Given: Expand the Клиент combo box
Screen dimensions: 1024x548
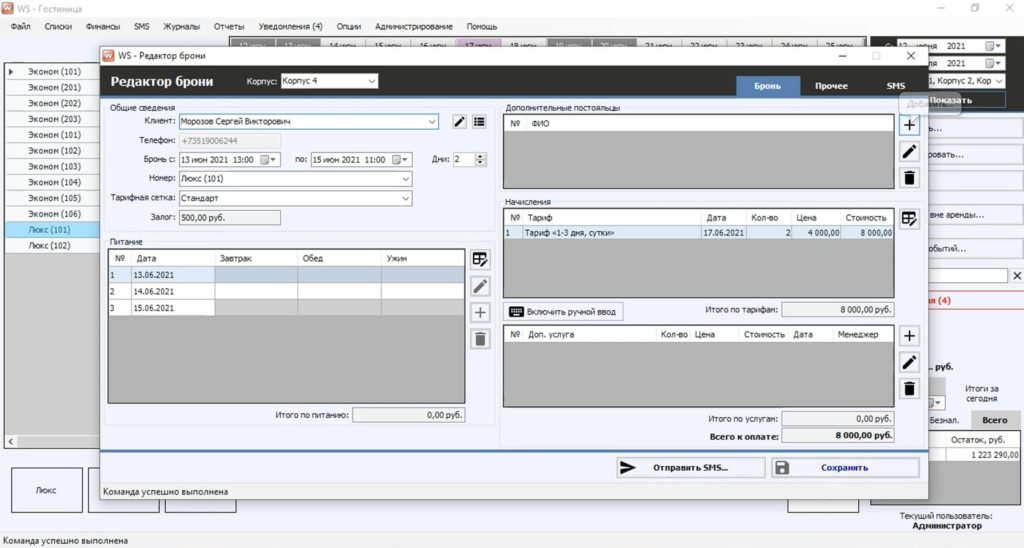Looking at the screenshot, I should click(432, 121).
